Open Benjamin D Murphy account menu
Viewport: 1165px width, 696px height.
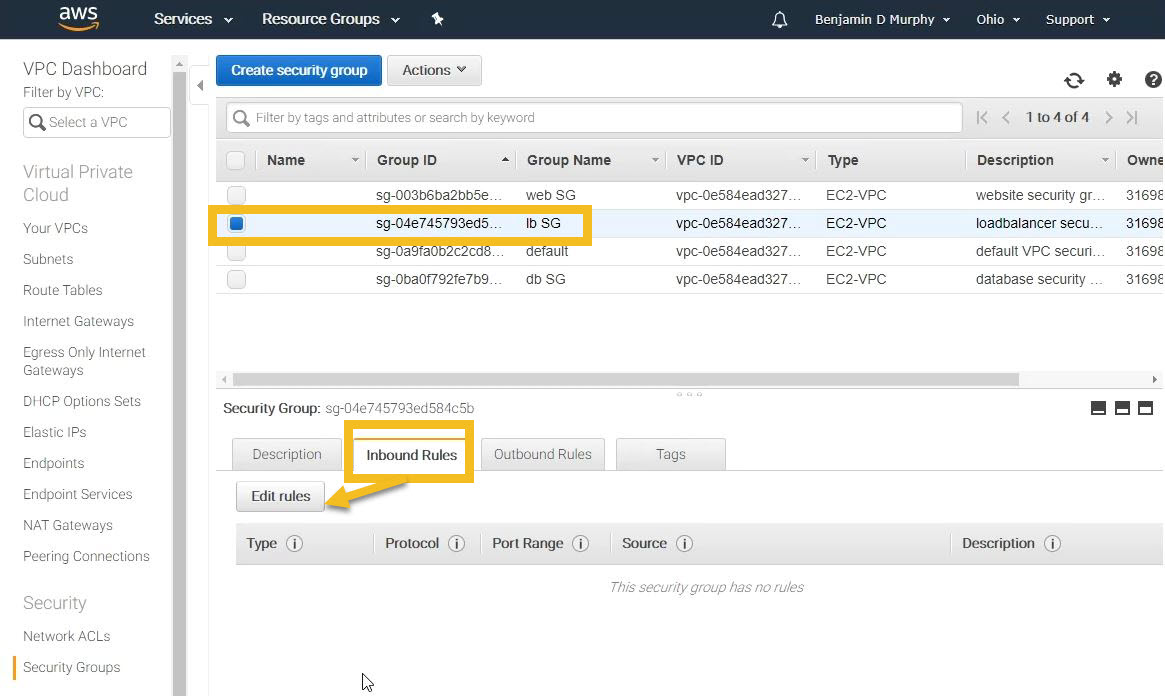pos(882,19)
